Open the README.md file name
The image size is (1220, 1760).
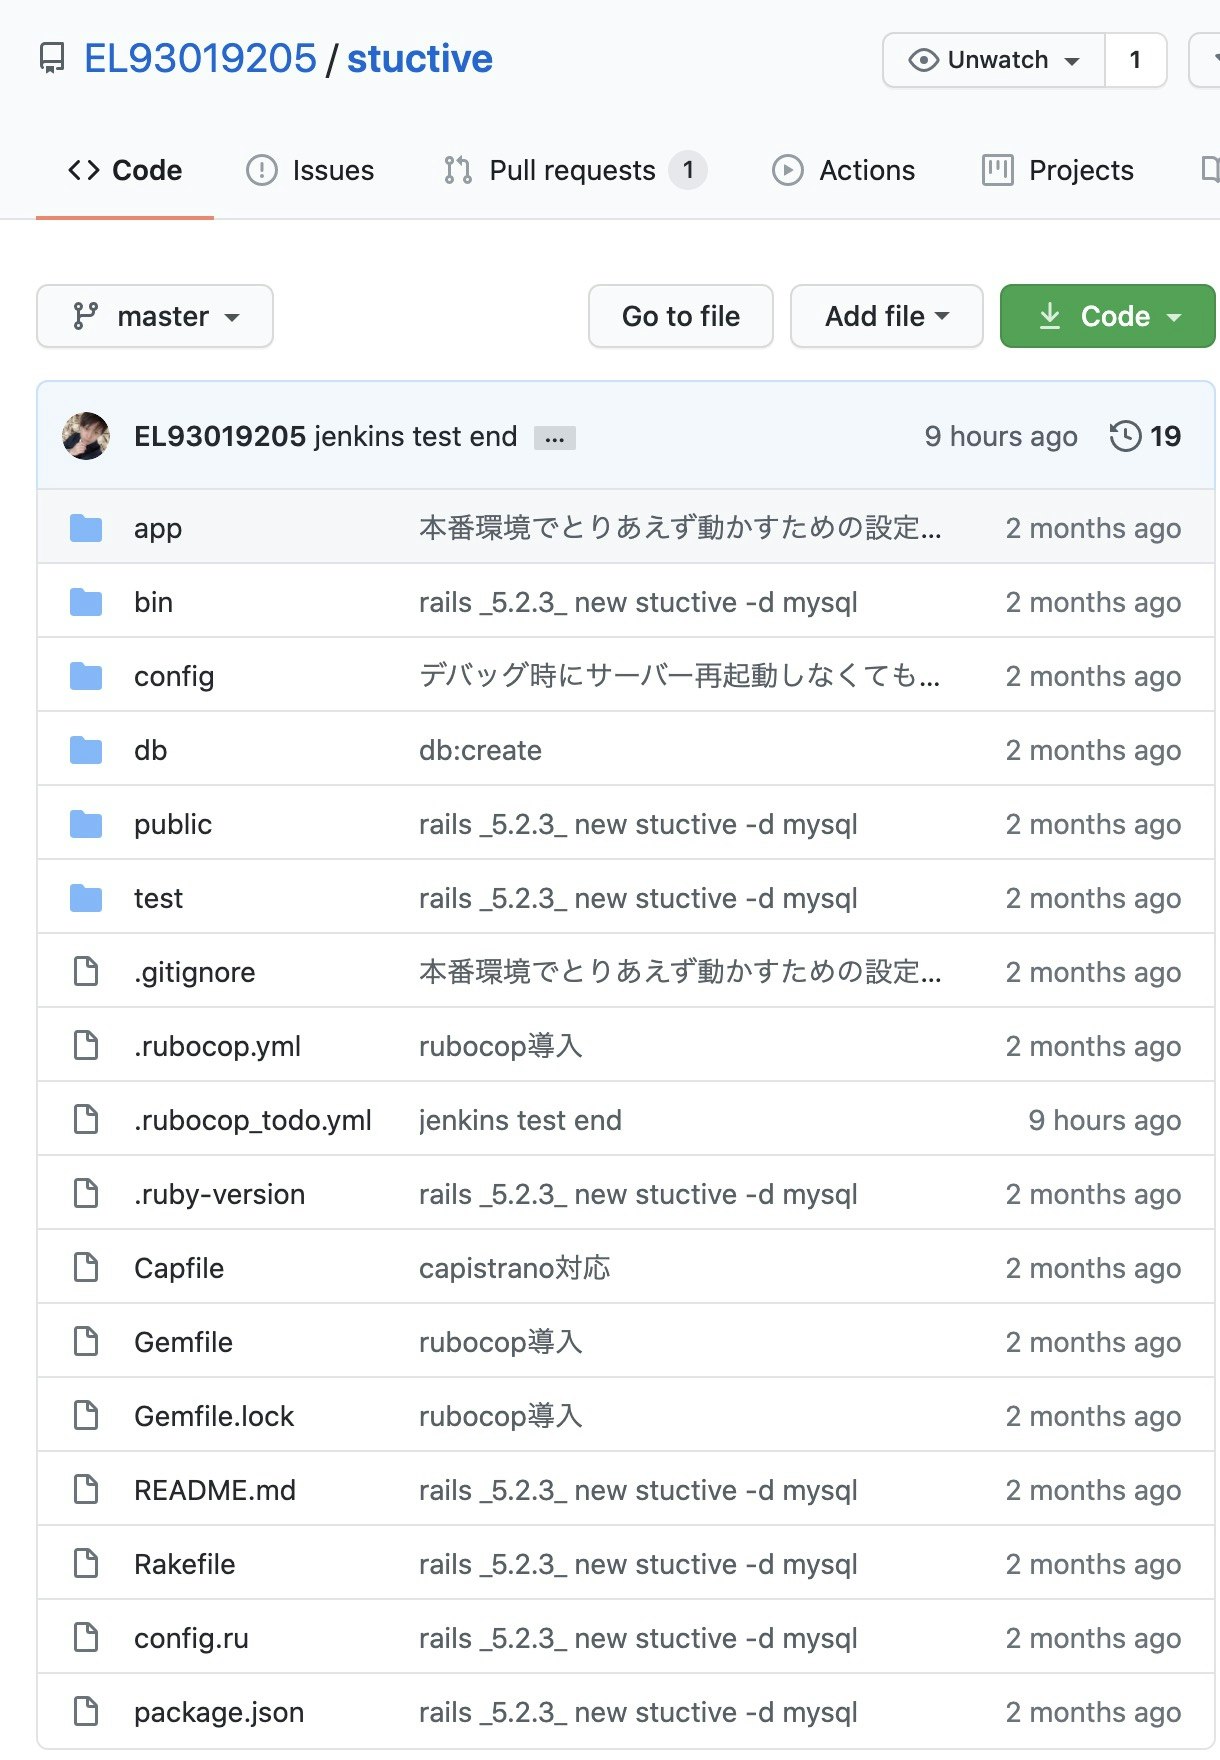tap(215, 1490)
